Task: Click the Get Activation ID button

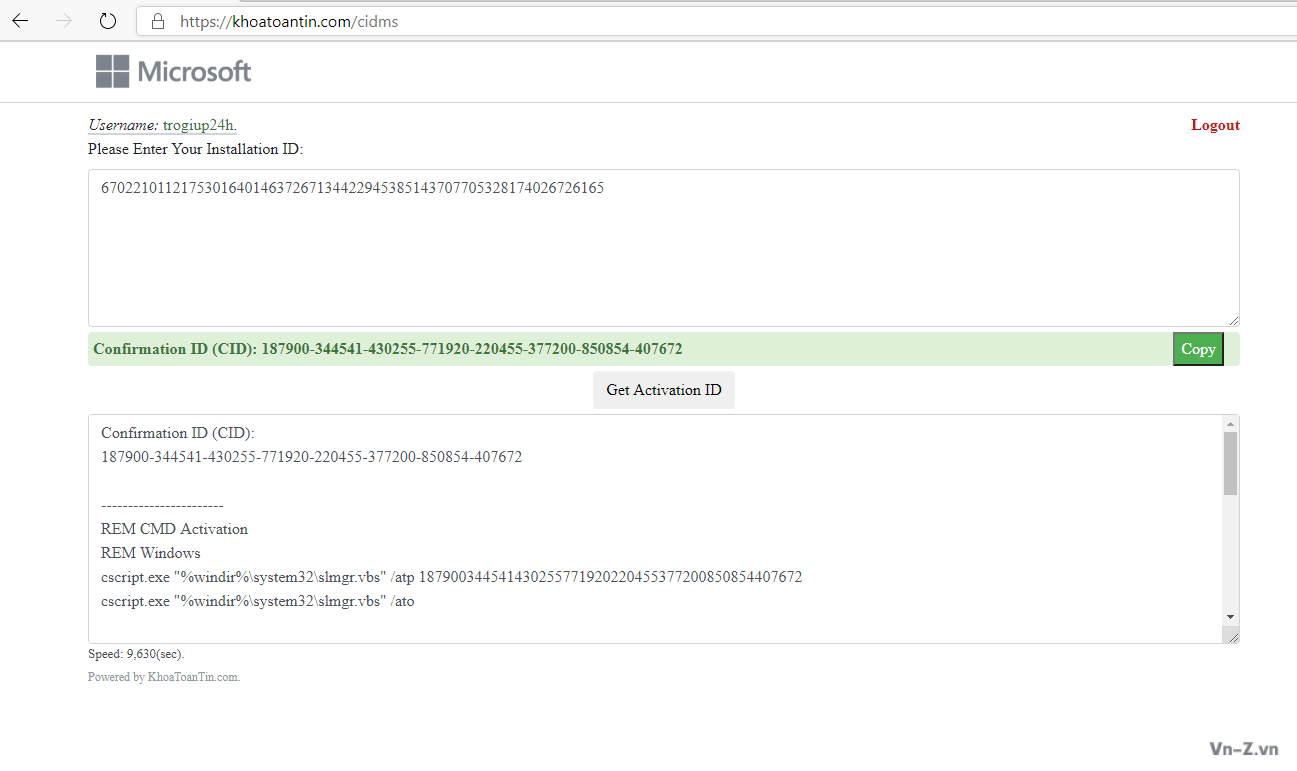Action: (x=663, y=390)
